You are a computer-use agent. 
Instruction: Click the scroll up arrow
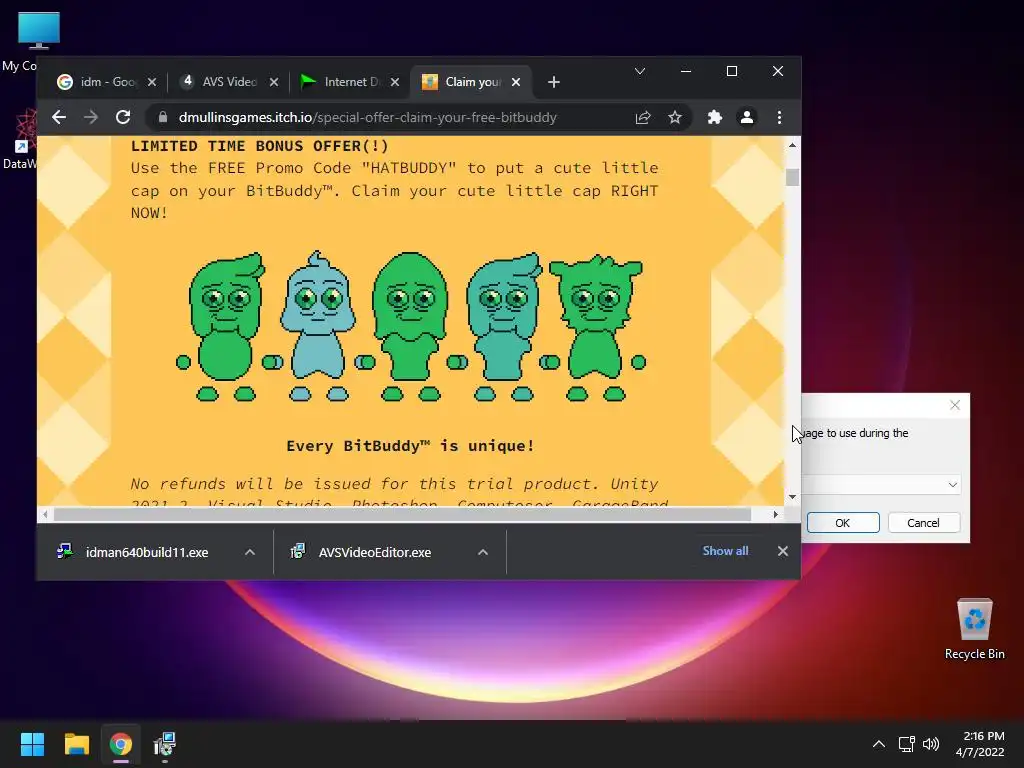792,146
